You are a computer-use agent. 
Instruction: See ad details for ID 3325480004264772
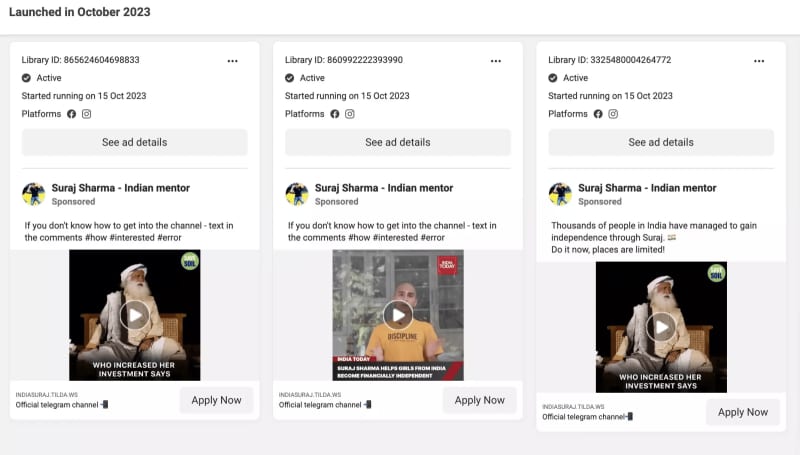[660, 142]
